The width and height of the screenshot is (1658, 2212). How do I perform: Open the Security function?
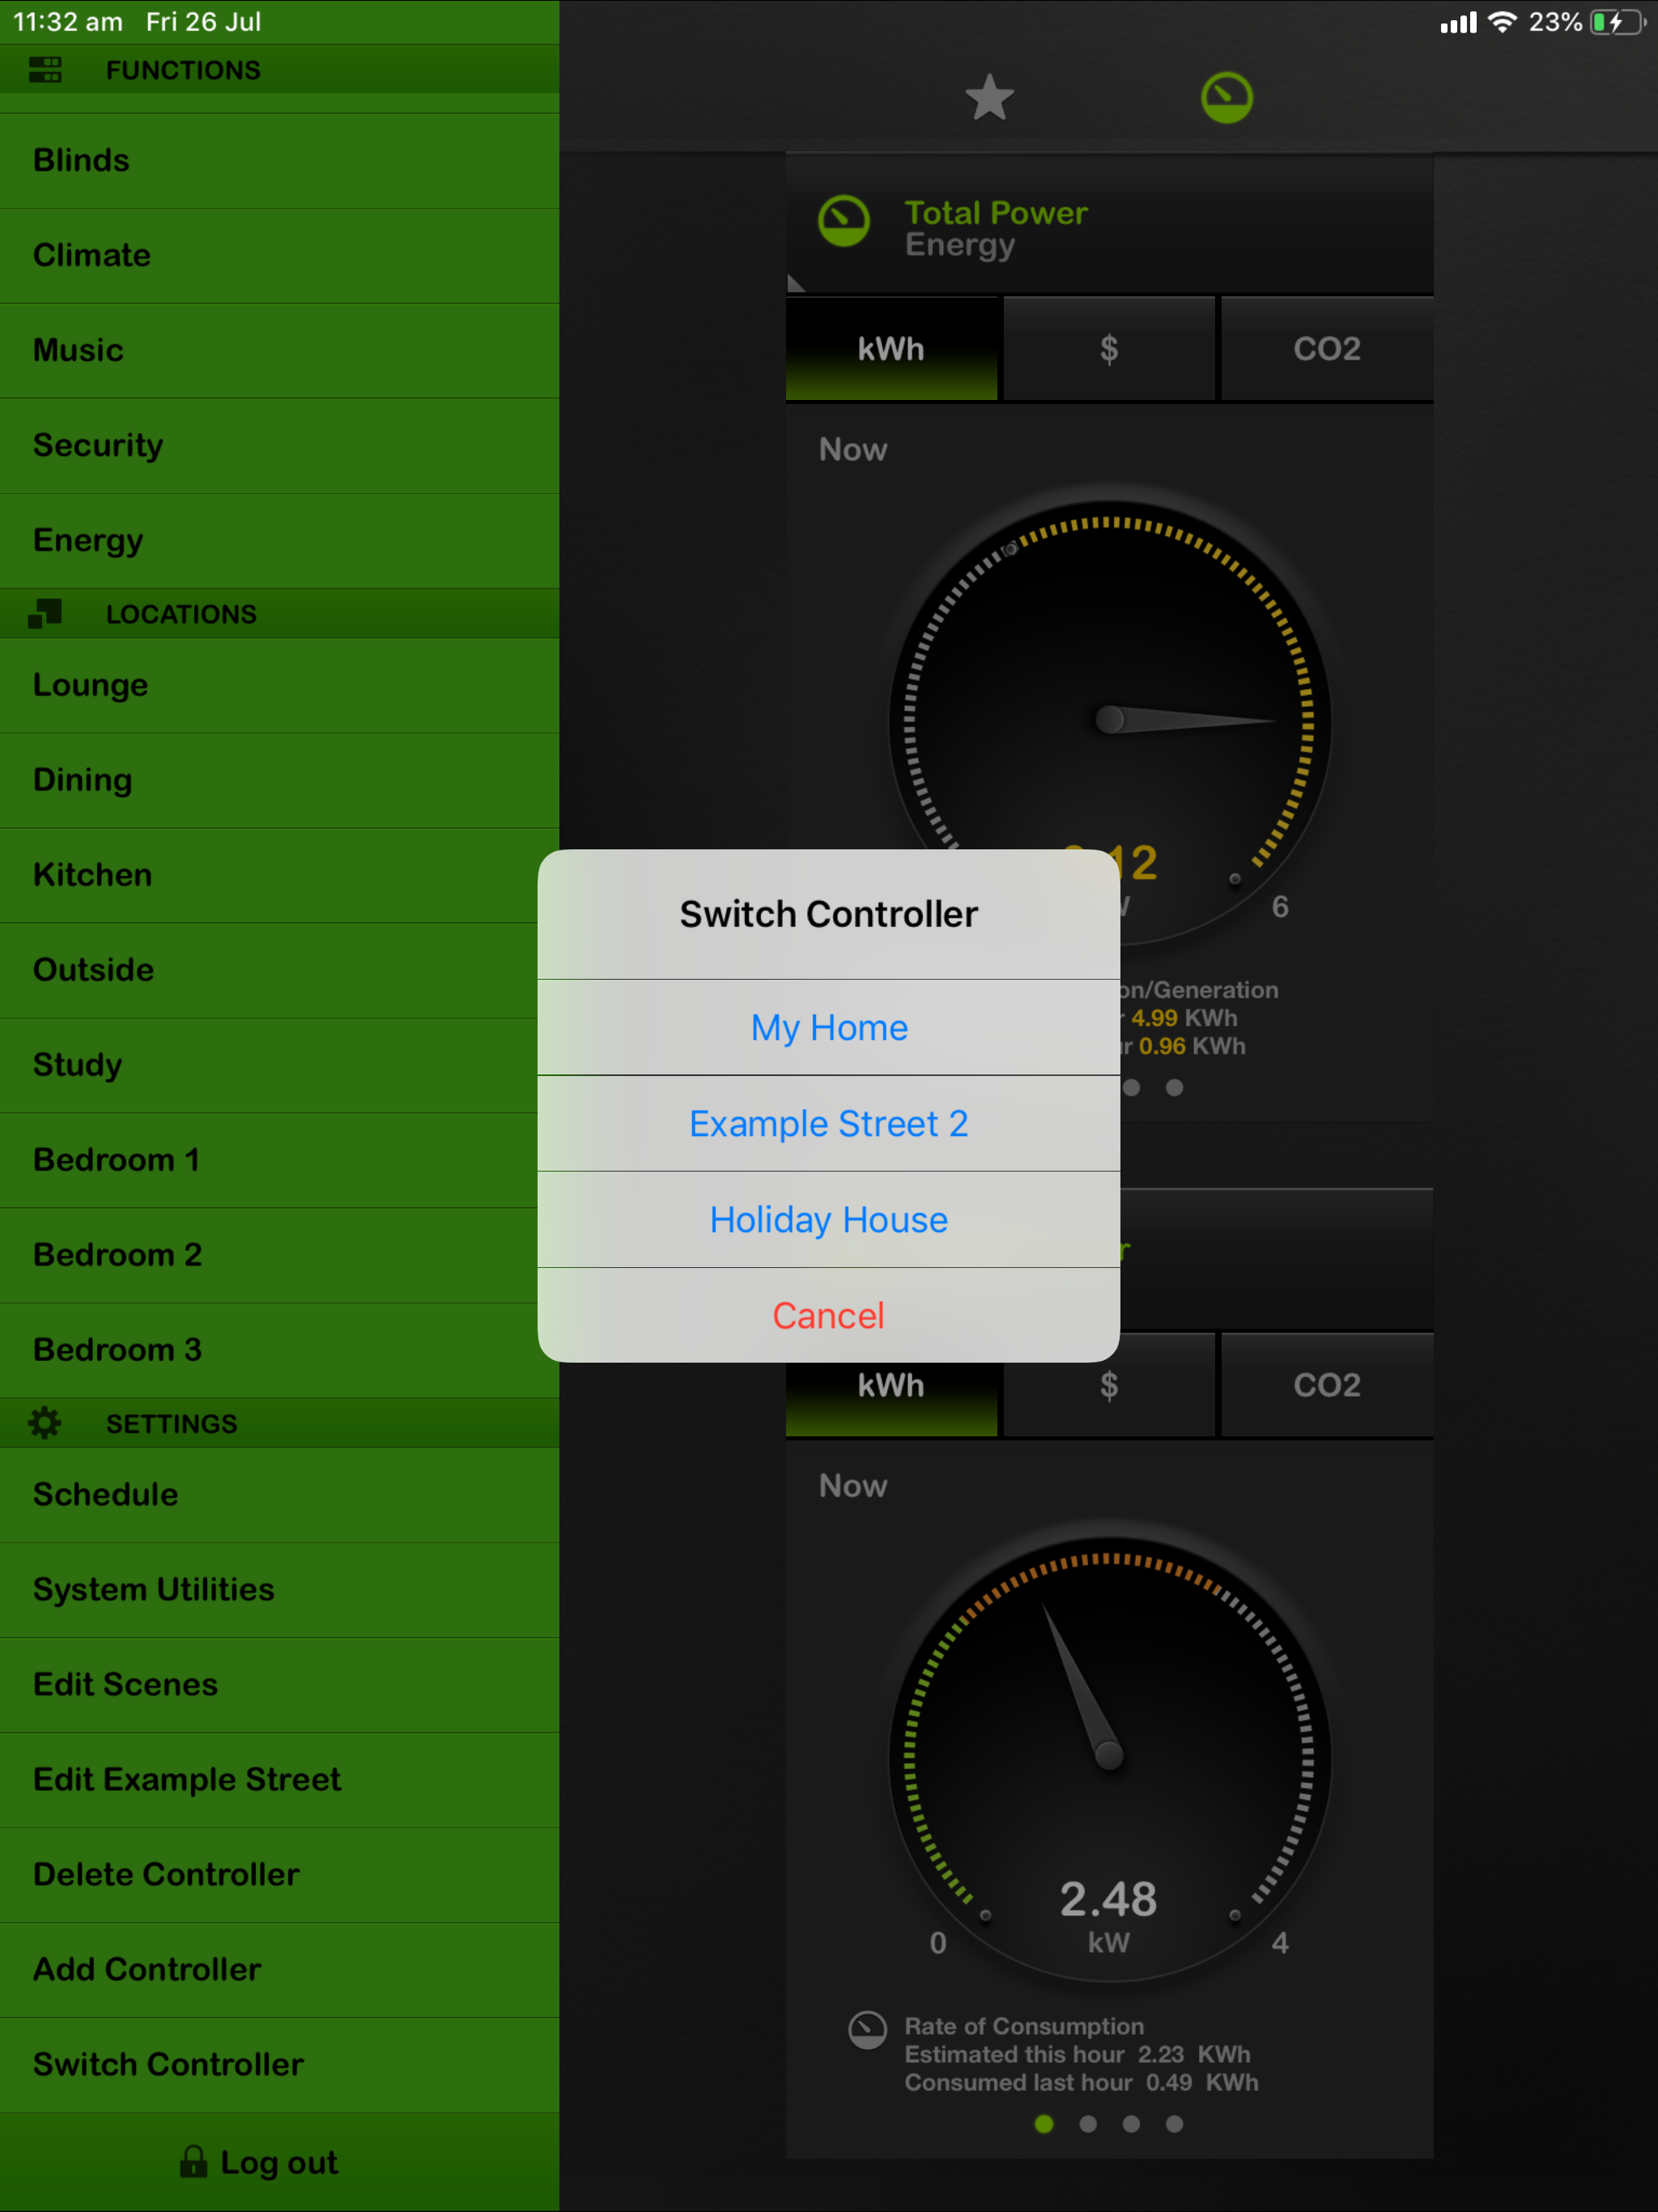click(x=279, y=445)
